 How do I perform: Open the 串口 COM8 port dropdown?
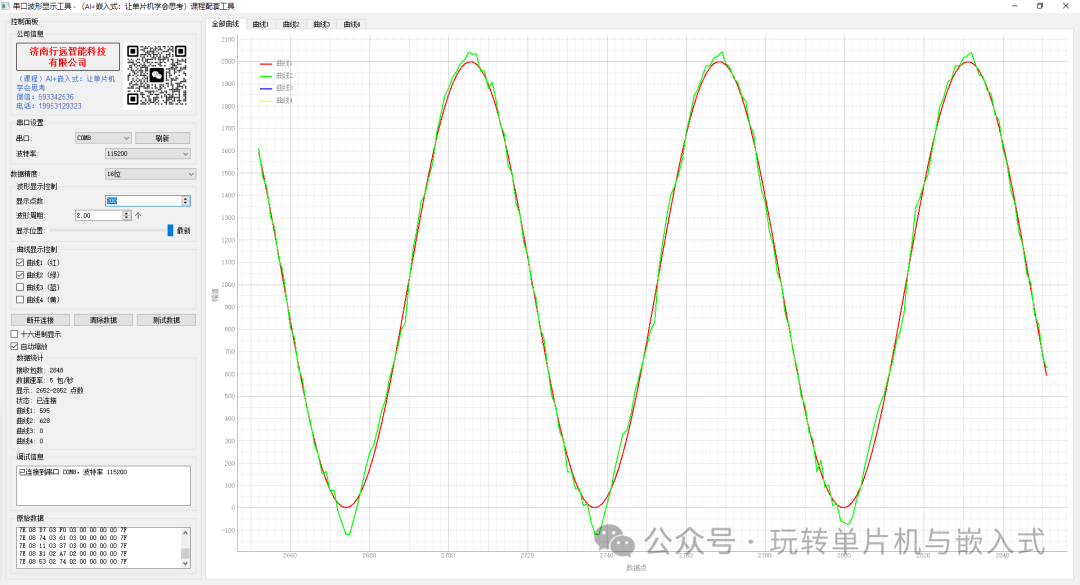tap(103, 138)
